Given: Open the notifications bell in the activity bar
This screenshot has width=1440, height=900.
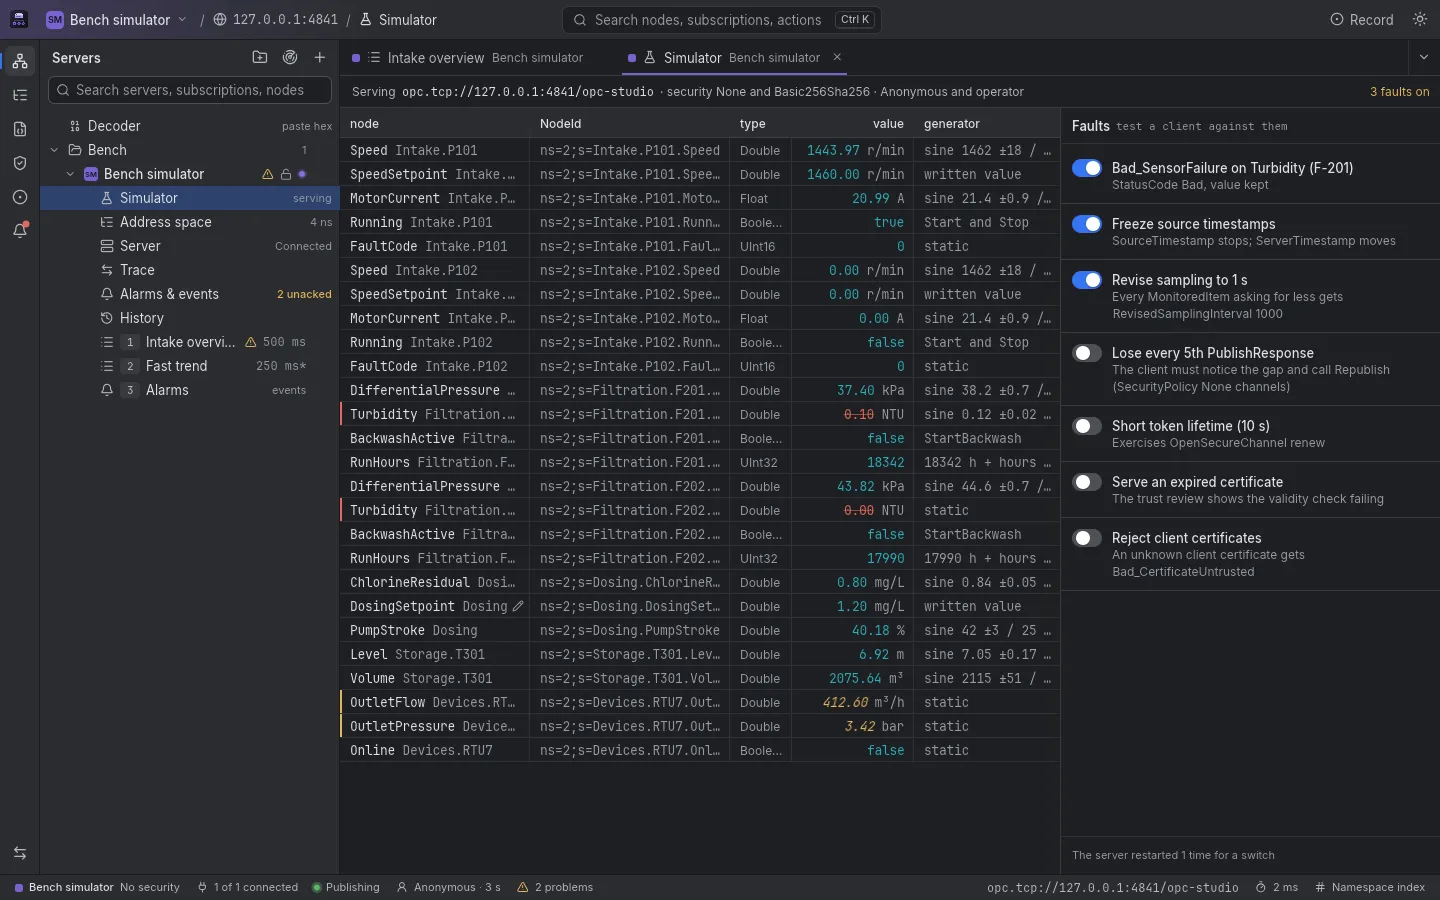Looking at the screenshot, I should (20, 231).
